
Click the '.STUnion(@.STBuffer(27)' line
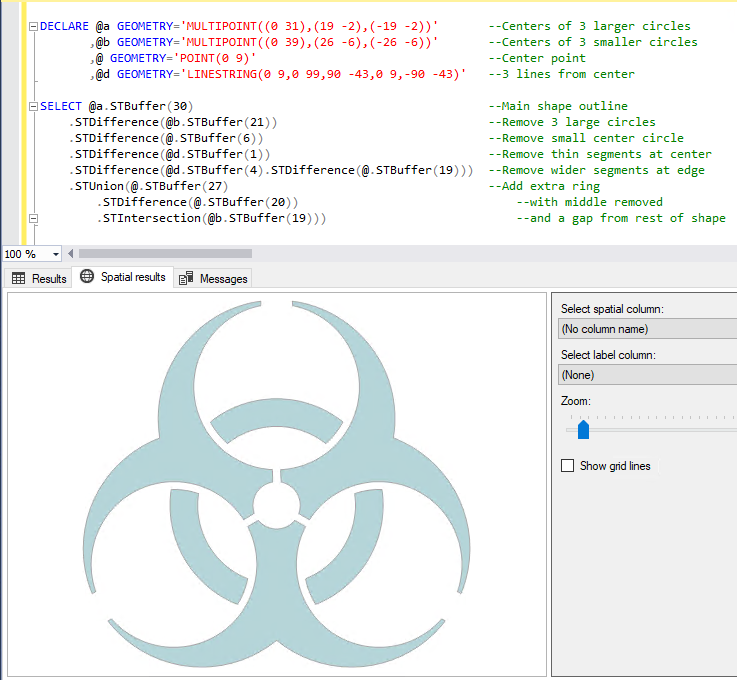point(149,186)
